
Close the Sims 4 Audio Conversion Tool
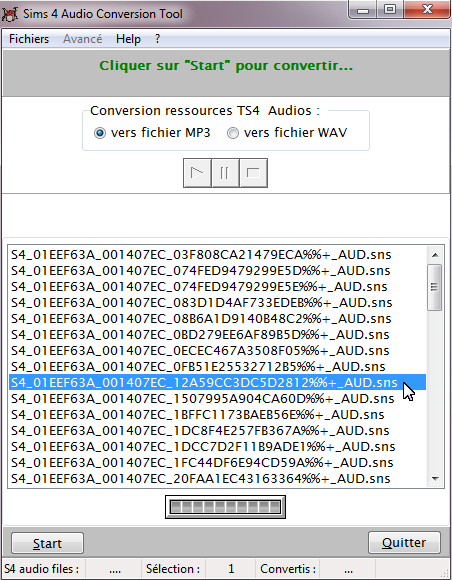pyautogui.click(x=427, y=10)
